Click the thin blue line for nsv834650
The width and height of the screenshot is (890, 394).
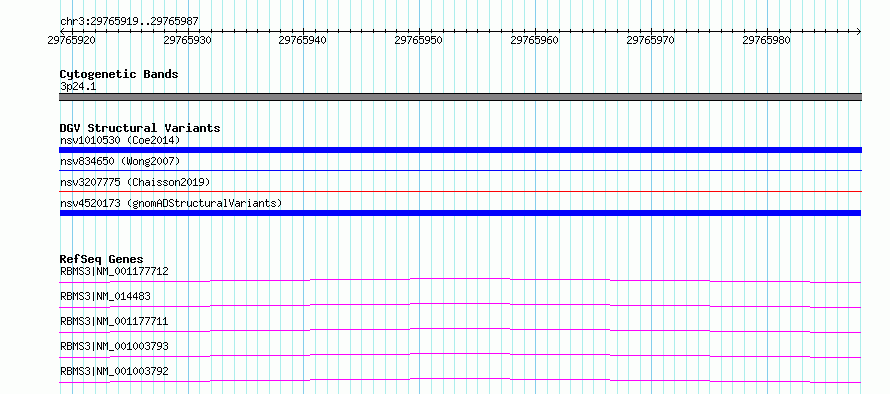tap(460, 170)
